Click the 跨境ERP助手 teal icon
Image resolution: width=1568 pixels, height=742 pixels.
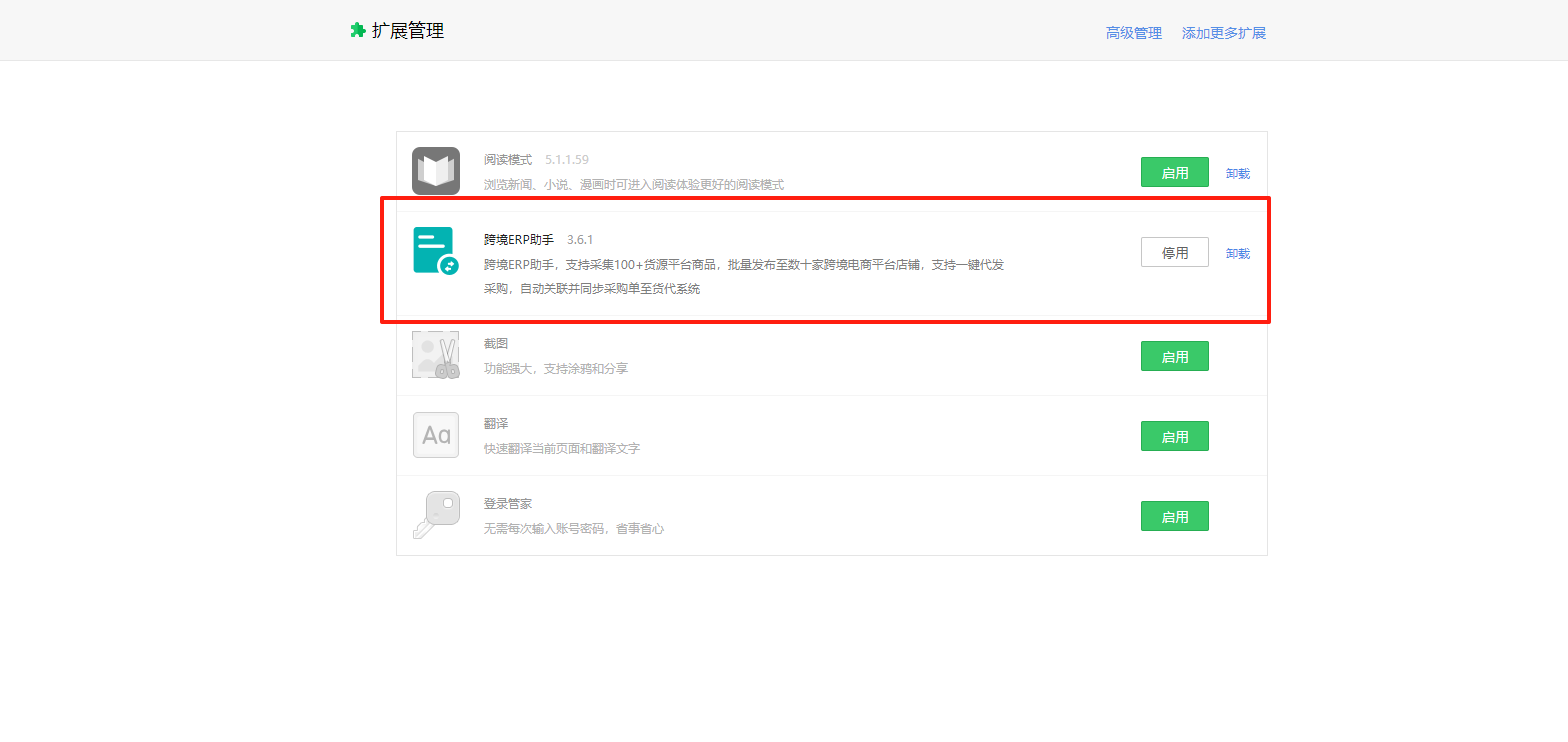pos(436,251)
